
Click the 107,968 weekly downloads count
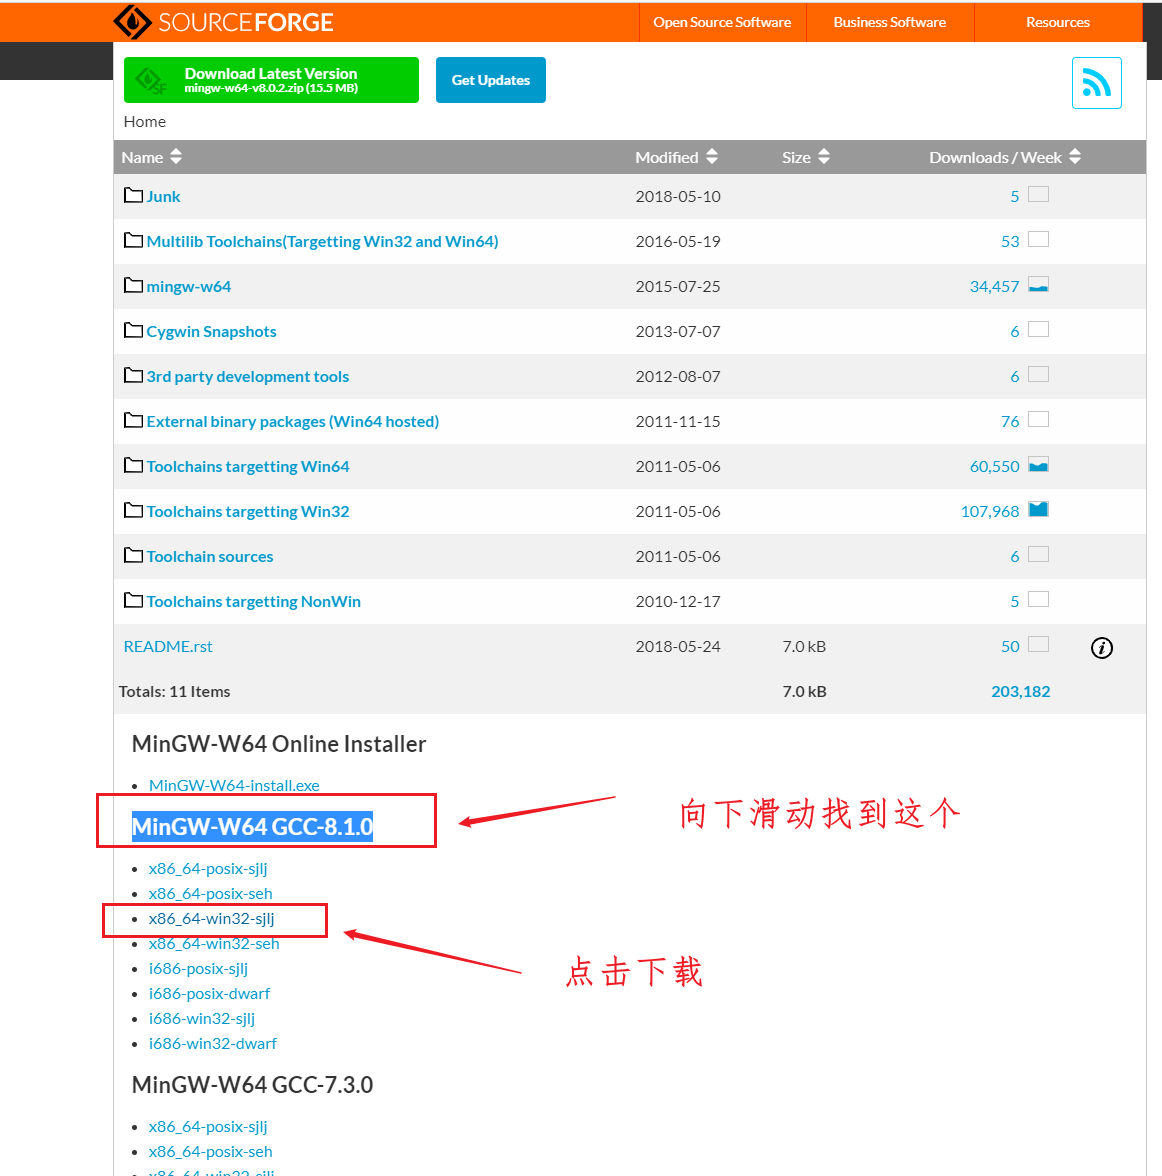(x=990, y=512)
